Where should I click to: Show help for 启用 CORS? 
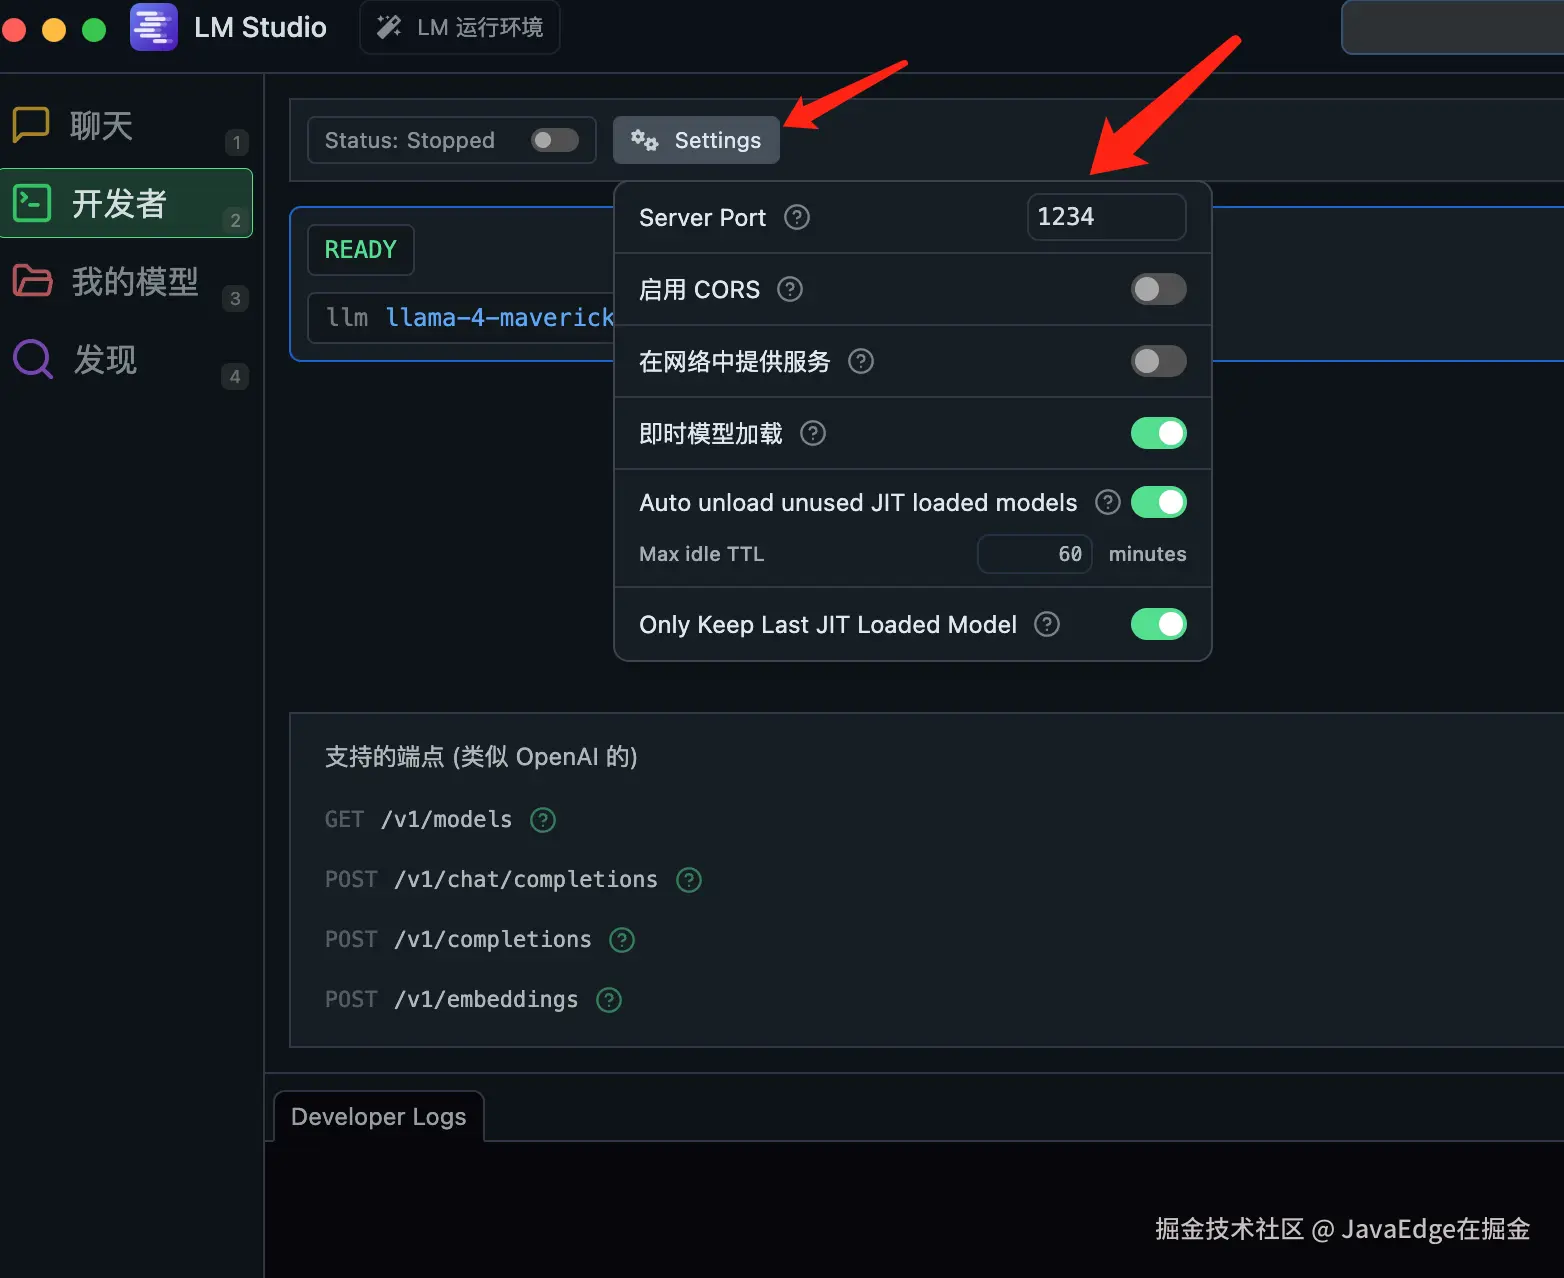[790, 289]
